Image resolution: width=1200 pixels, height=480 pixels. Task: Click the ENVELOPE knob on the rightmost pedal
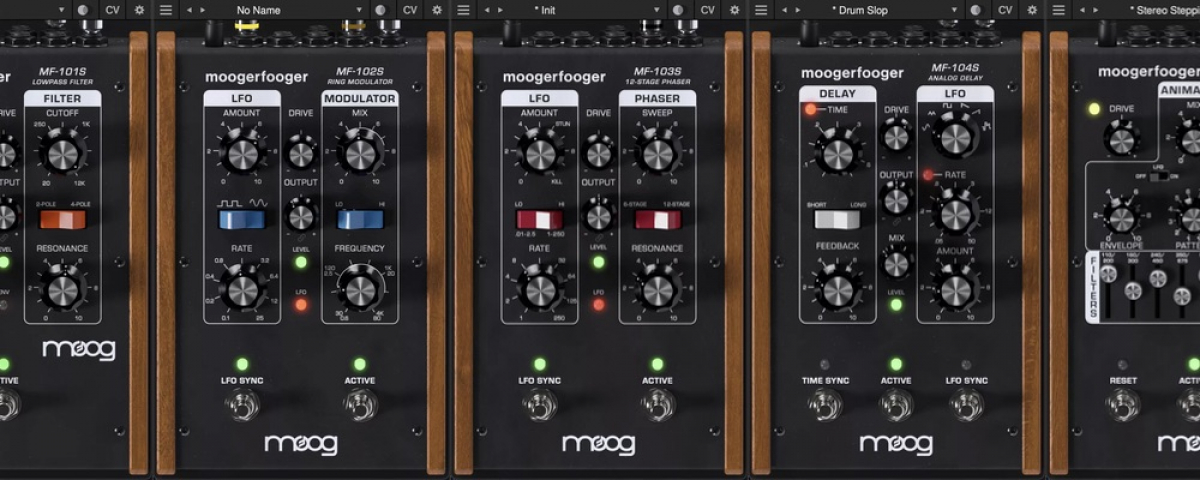pos(1122,217)
